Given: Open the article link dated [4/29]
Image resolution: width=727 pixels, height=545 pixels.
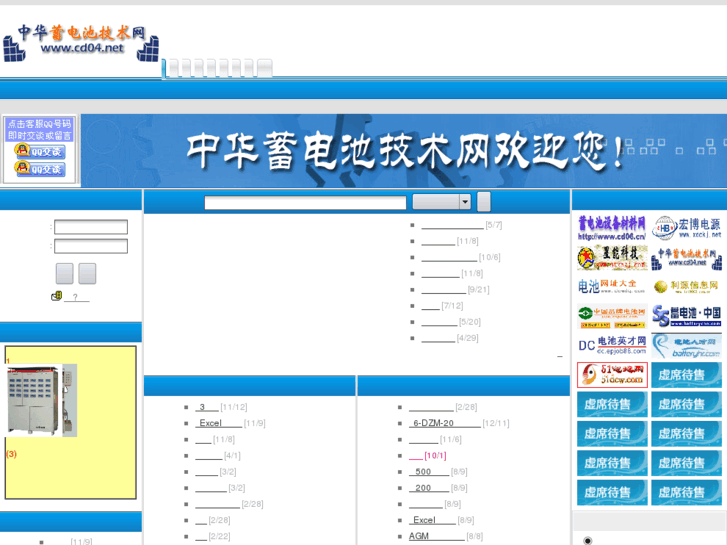Looking at the screenshot, I should (438, 339).
